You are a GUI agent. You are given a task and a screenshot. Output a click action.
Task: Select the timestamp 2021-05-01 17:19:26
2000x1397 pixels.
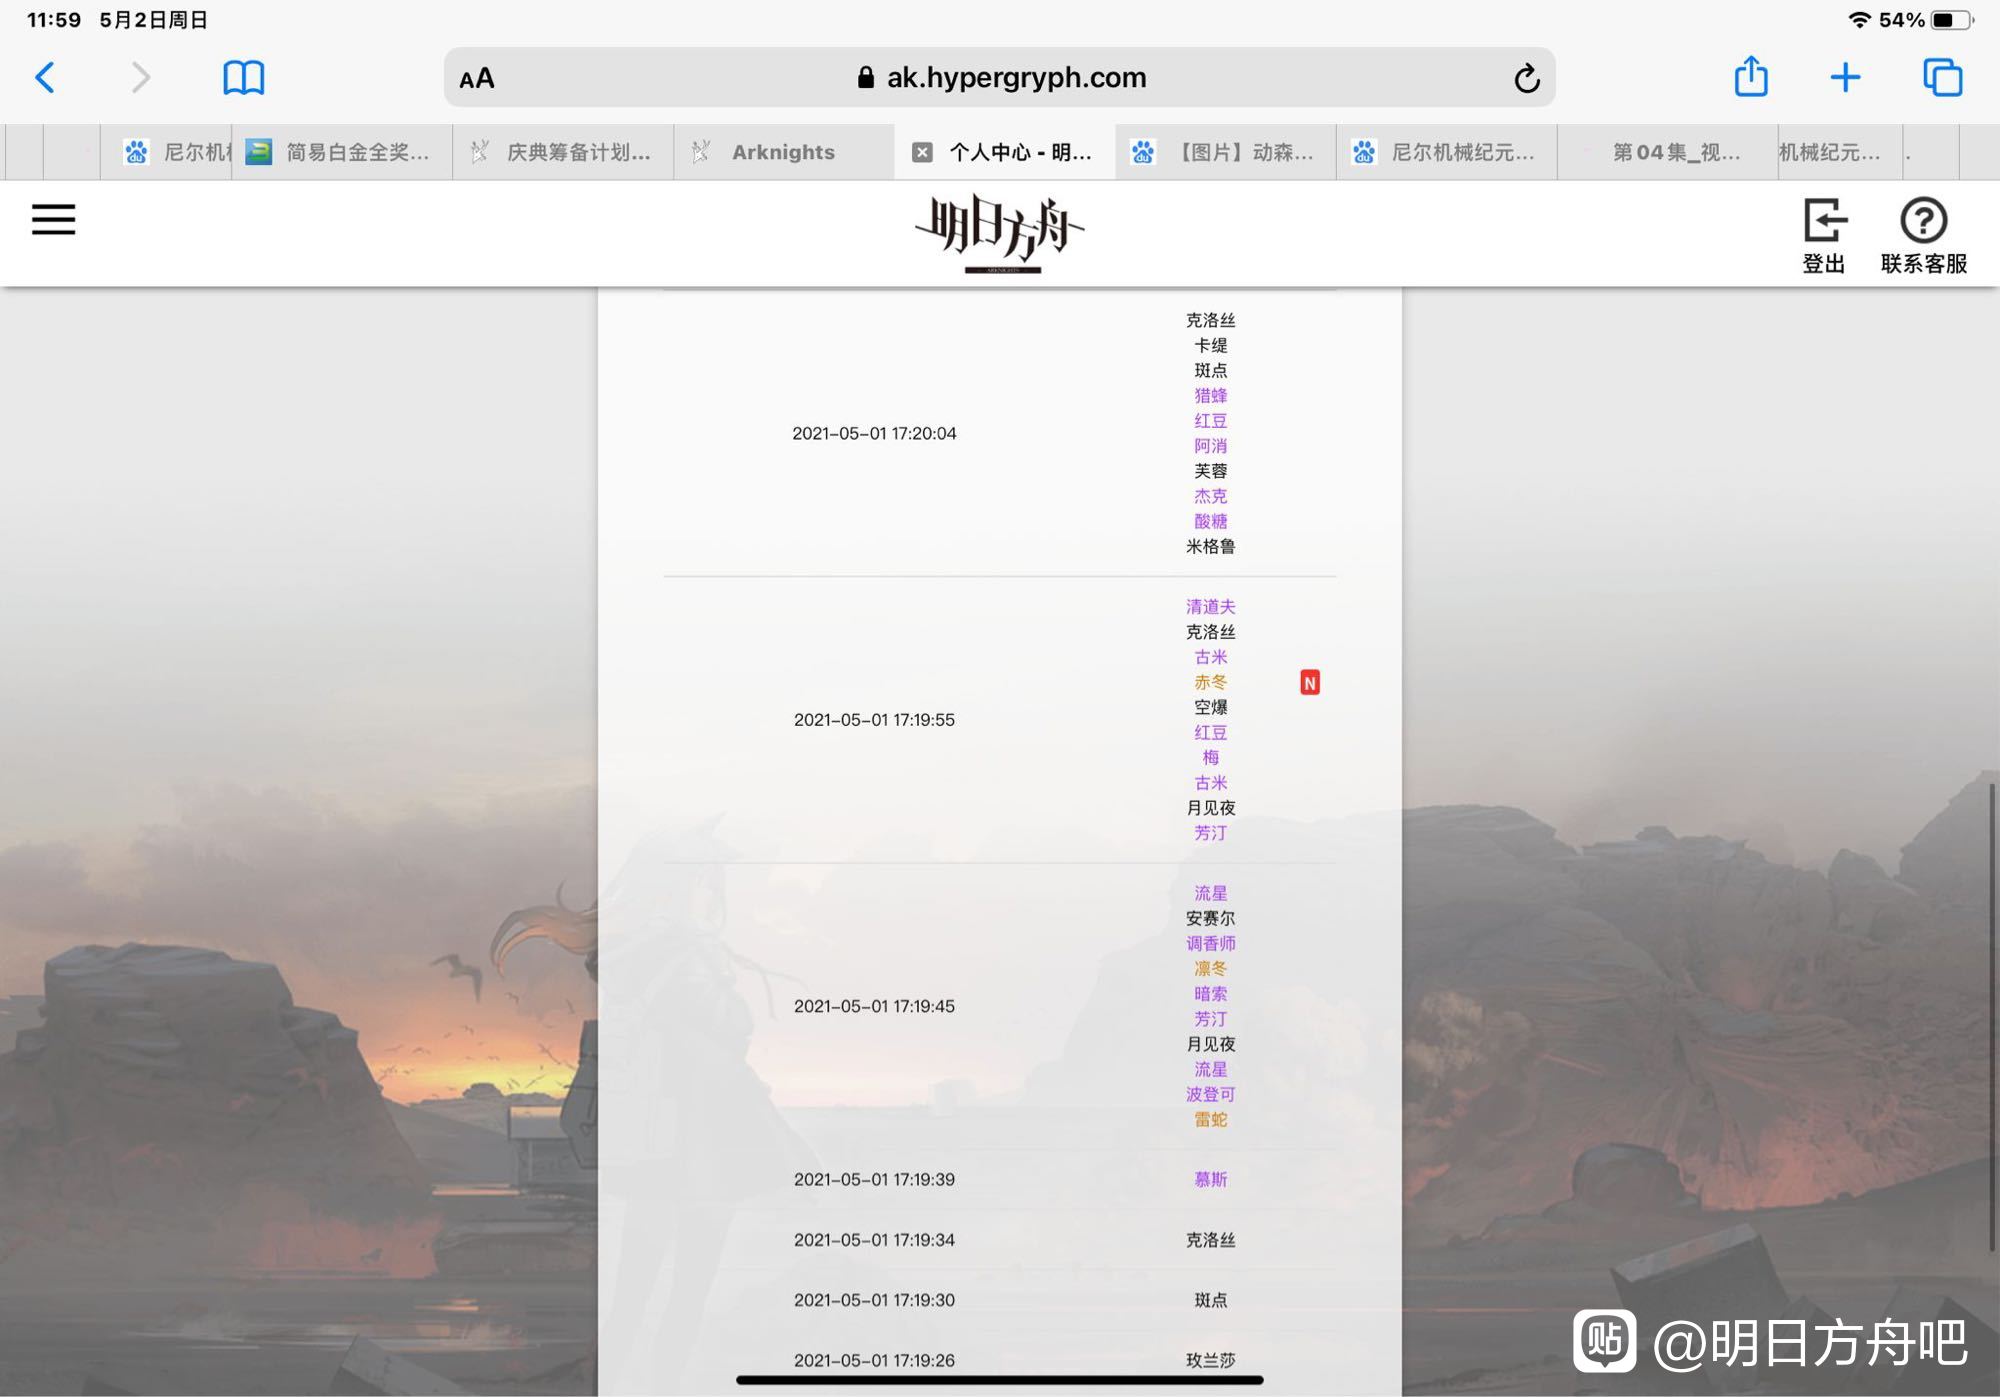pyautogui.click(x=874, y=1360)
